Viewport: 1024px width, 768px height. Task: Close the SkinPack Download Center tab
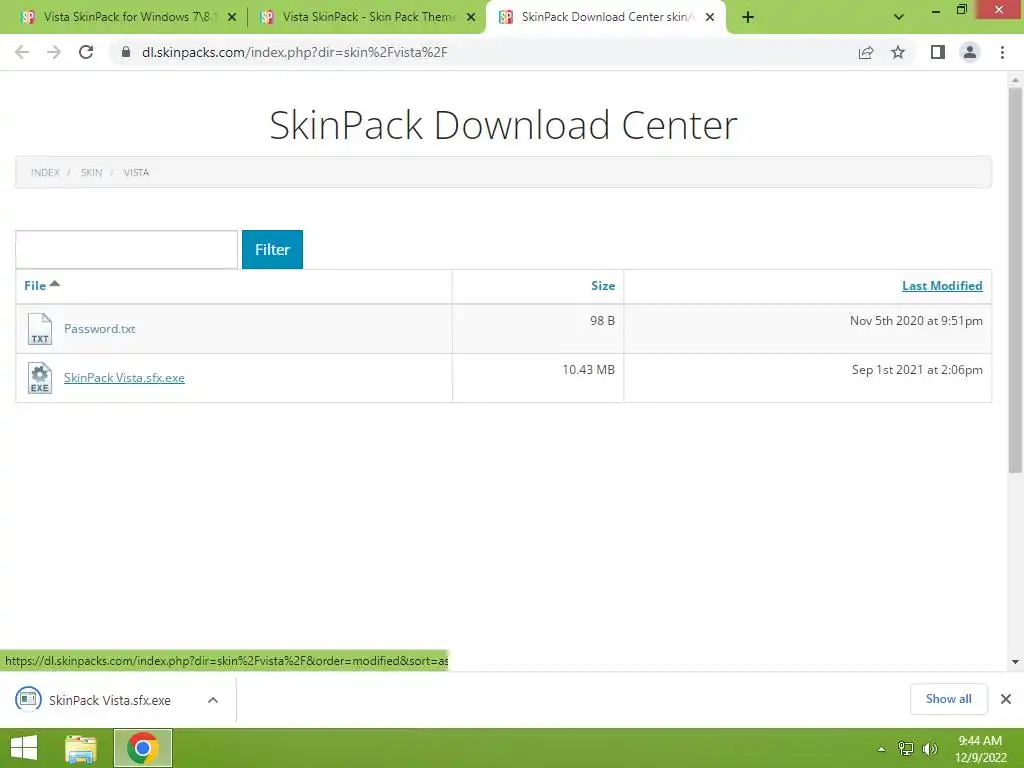tap(710, 17)
